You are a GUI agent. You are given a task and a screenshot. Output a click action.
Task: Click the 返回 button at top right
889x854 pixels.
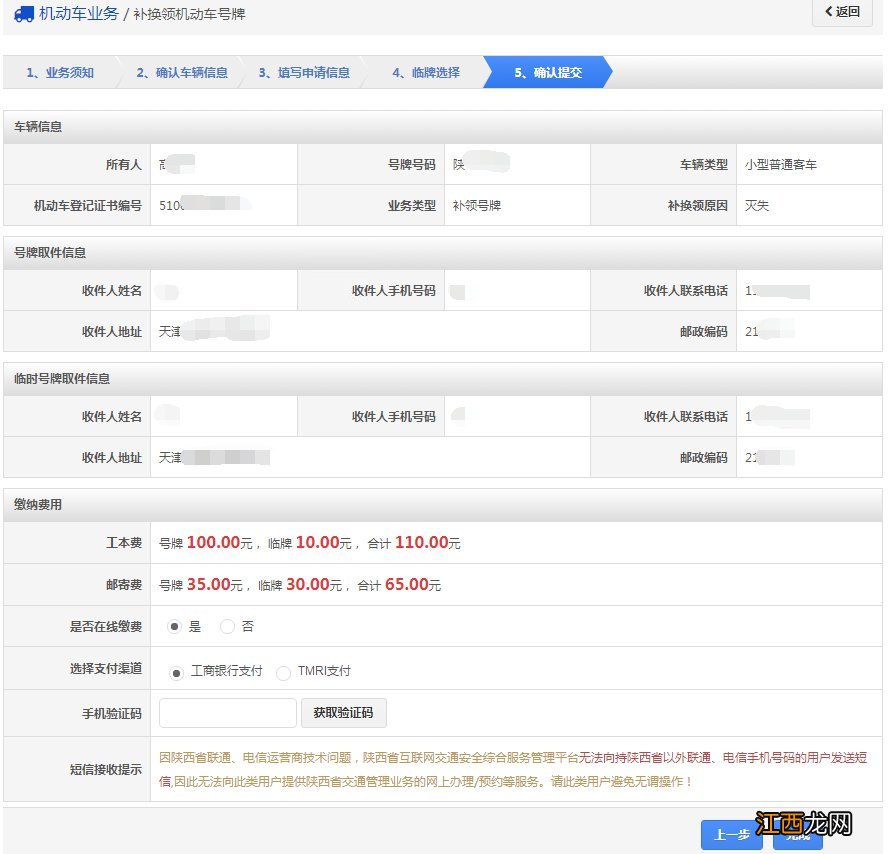[x=841, y=14]
